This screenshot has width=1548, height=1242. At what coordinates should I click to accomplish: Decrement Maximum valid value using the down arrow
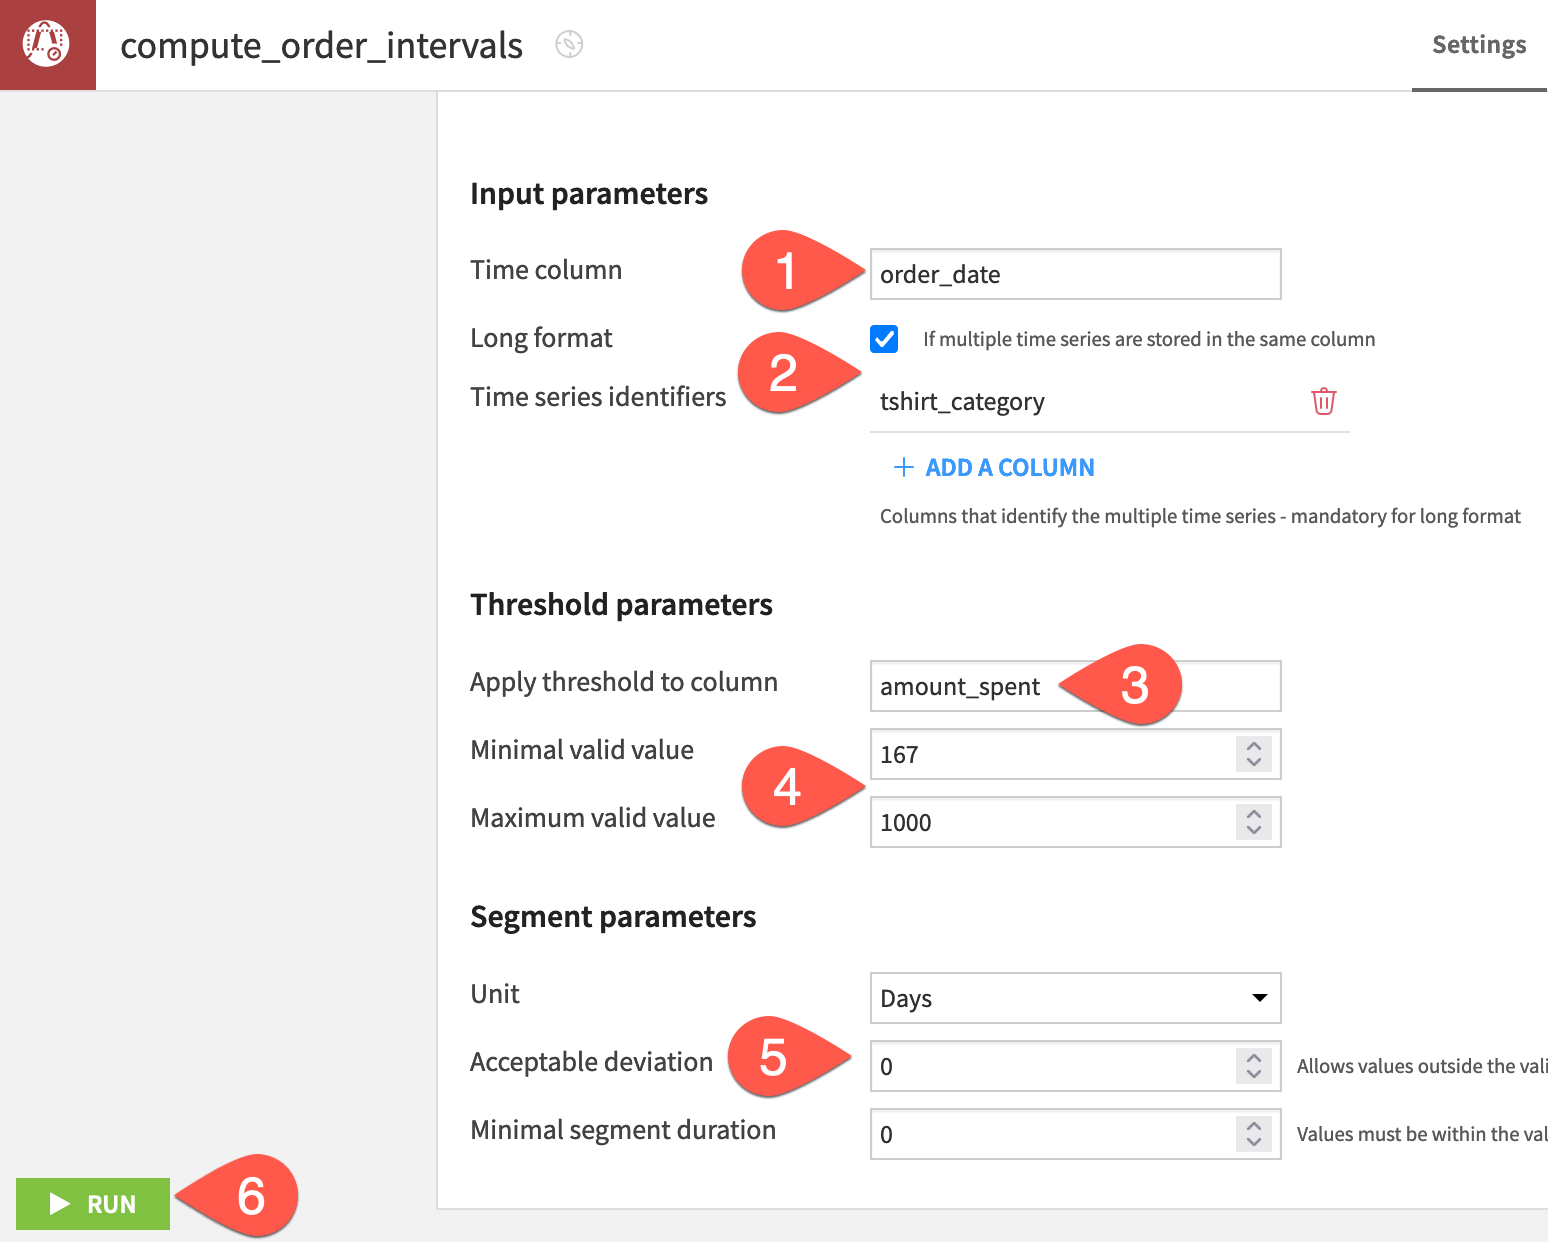tap(1253, 830)
